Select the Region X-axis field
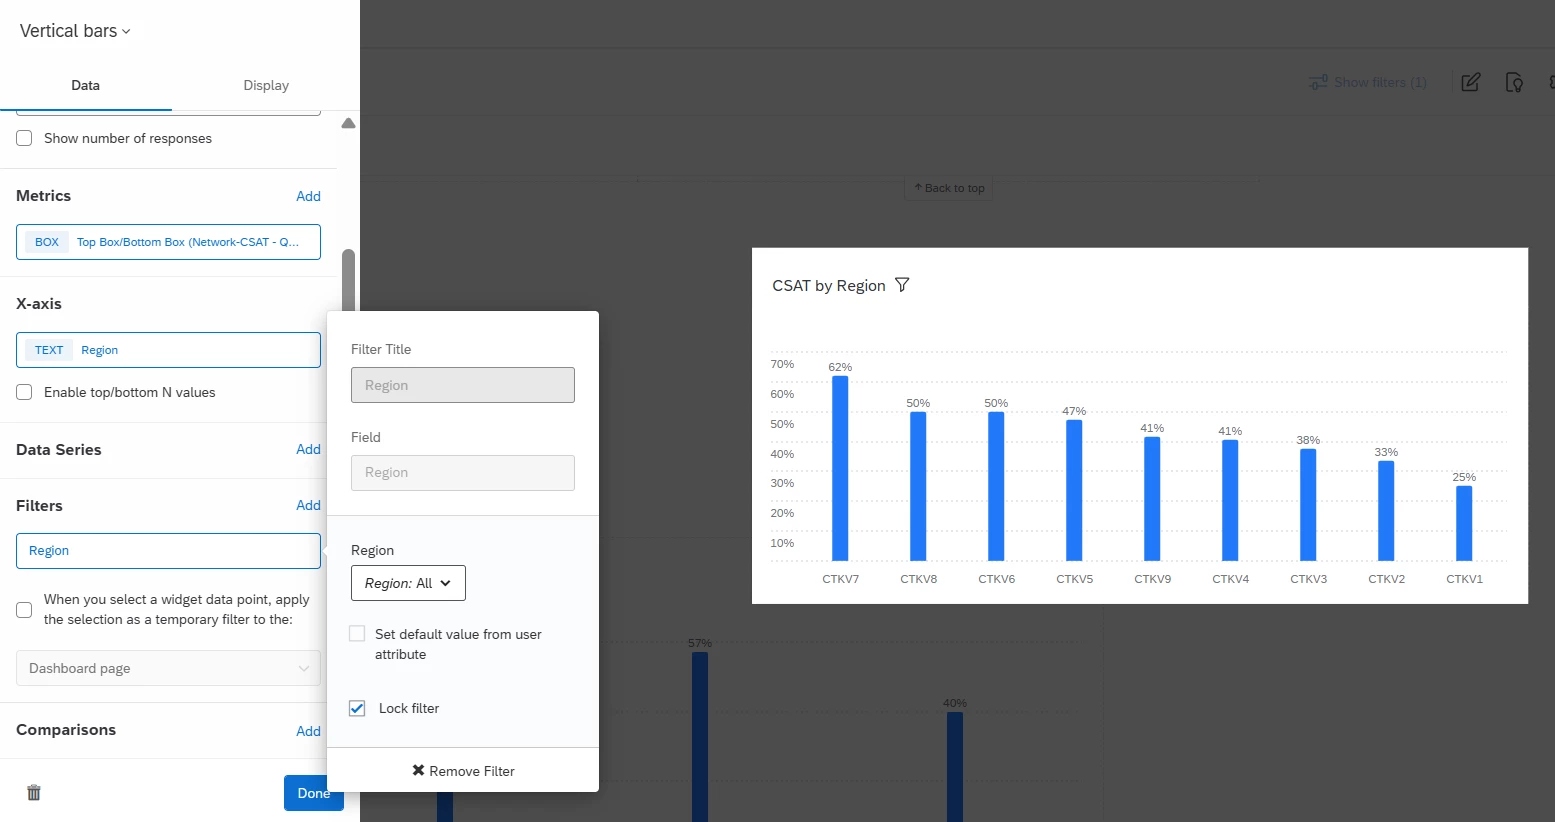This screenshot has height=822, width=1555. pos(168,350)
